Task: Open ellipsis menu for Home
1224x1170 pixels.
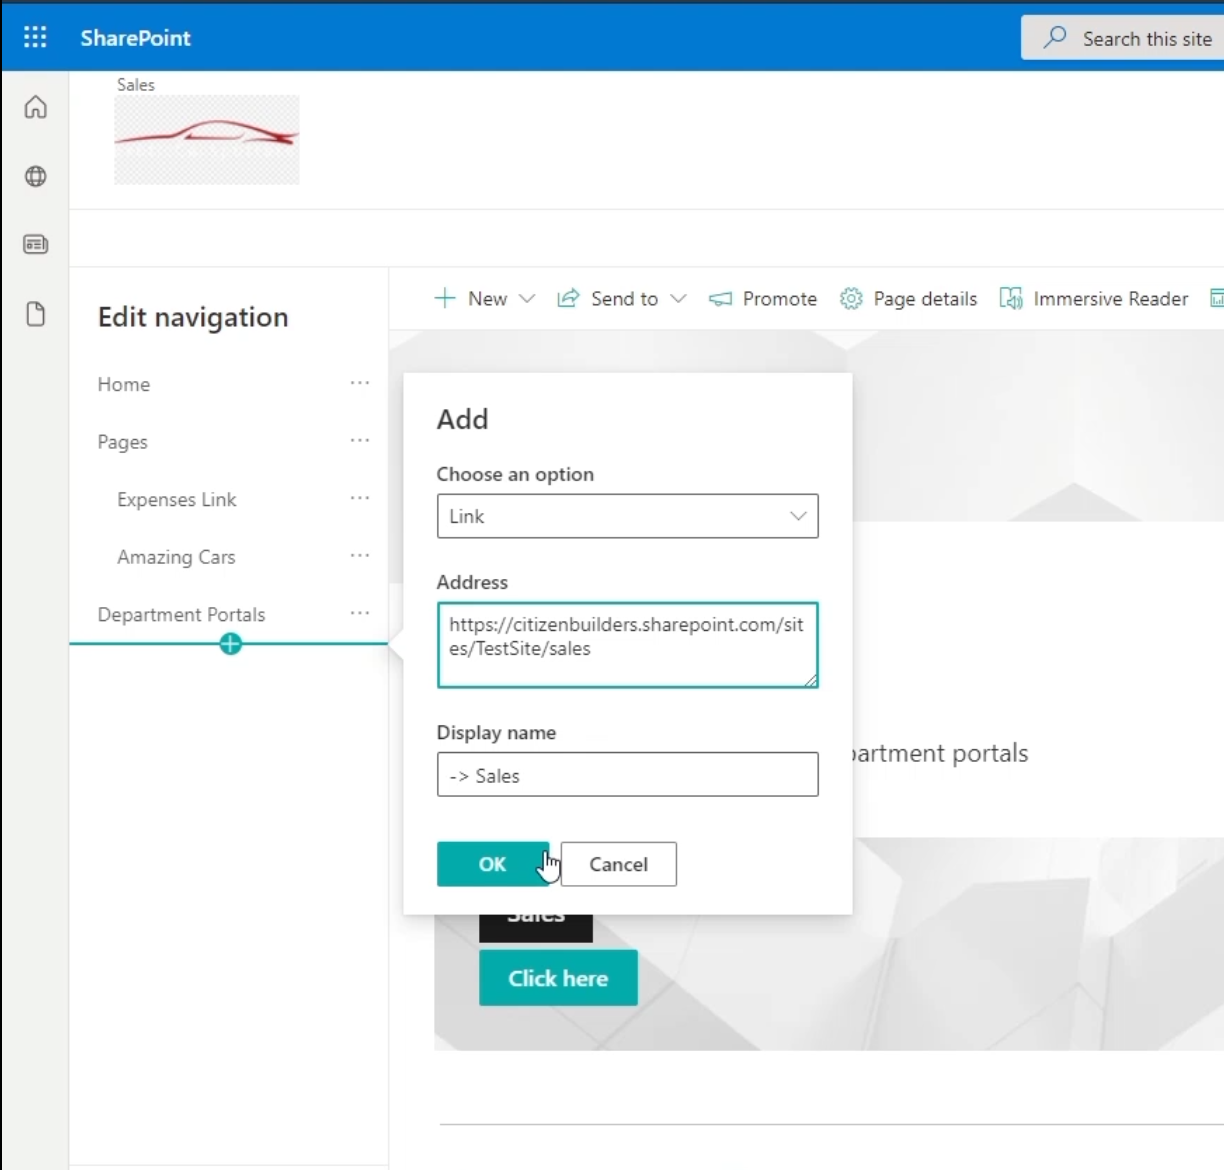Action: tap(360, 383)
